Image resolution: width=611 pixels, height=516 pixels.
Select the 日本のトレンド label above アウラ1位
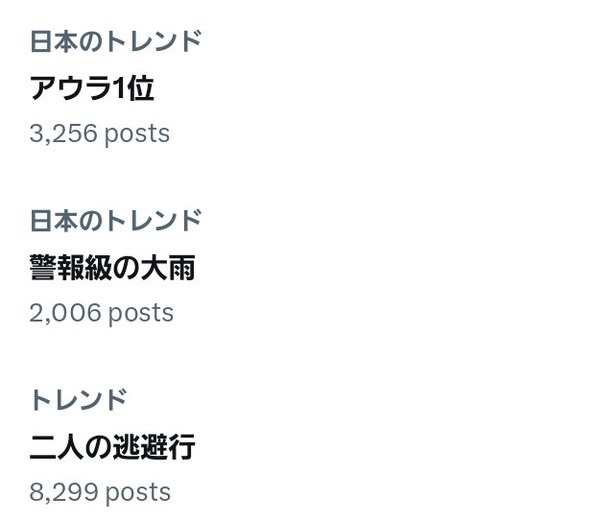115,42
